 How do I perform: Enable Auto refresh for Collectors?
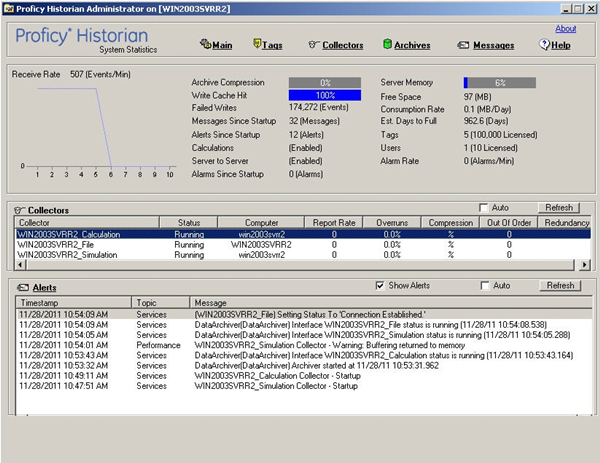[485, 208]
